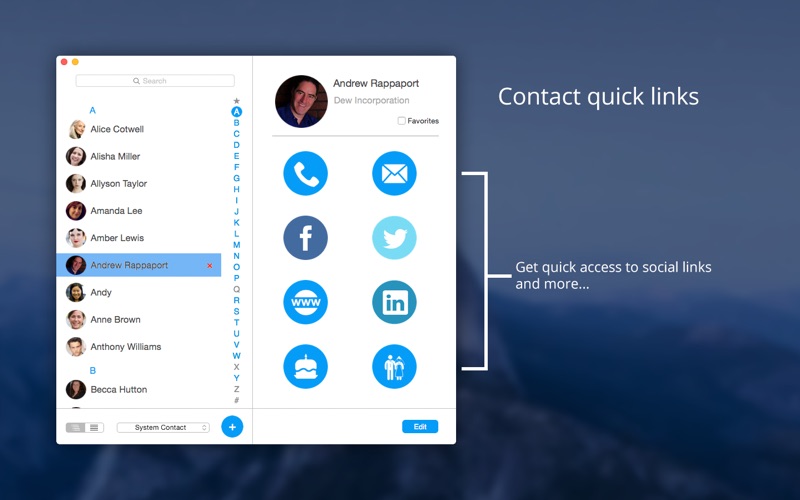Open Andrew's Facebook profile icon

click(305, 238)
